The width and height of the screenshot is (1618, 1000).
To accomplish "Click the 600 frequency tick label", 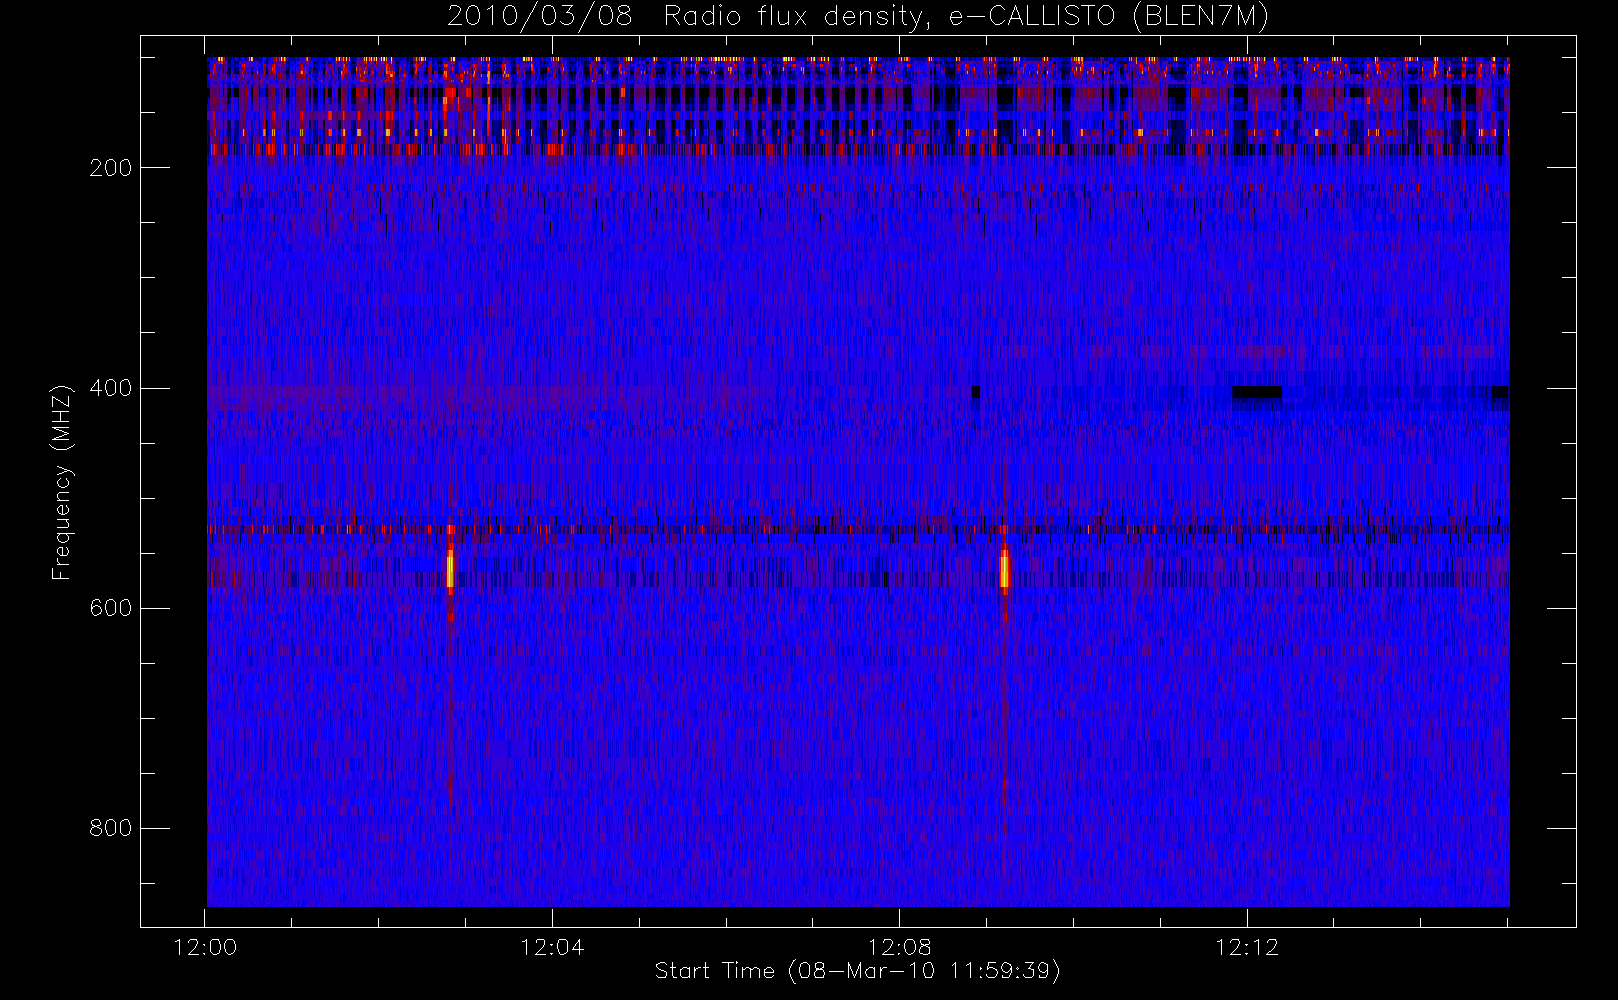I will point(111,608).
